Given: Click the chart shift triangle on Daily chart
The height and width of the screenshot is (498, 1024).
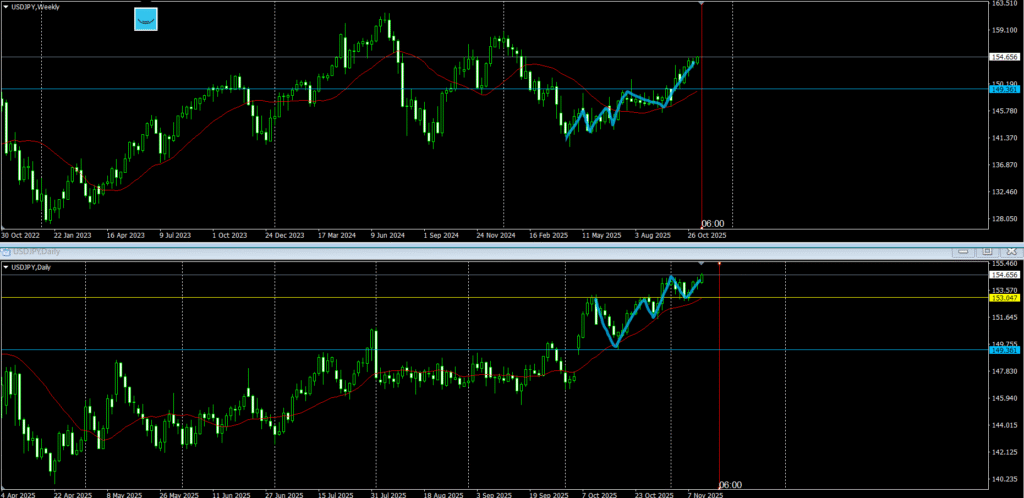Looking at the screenshot, I should [701, 263].
